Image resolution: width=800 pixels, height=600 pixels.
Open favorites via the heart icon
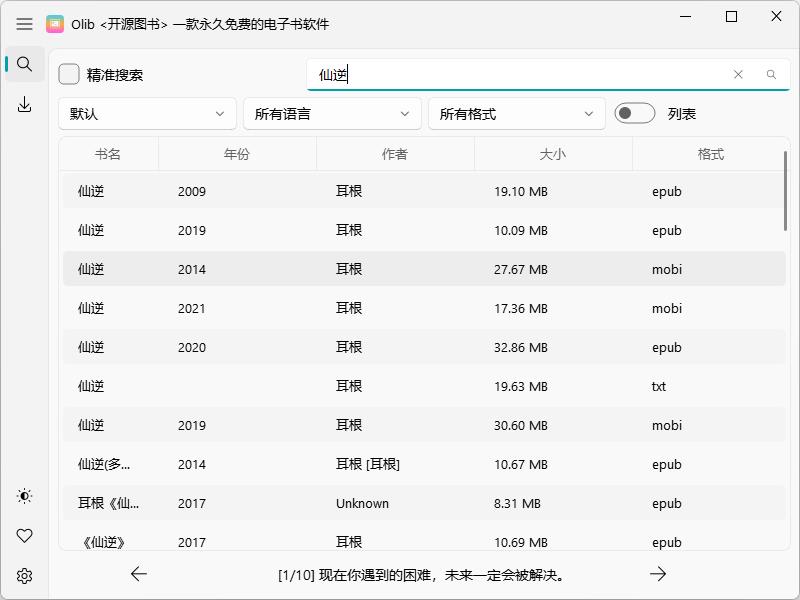24,535
